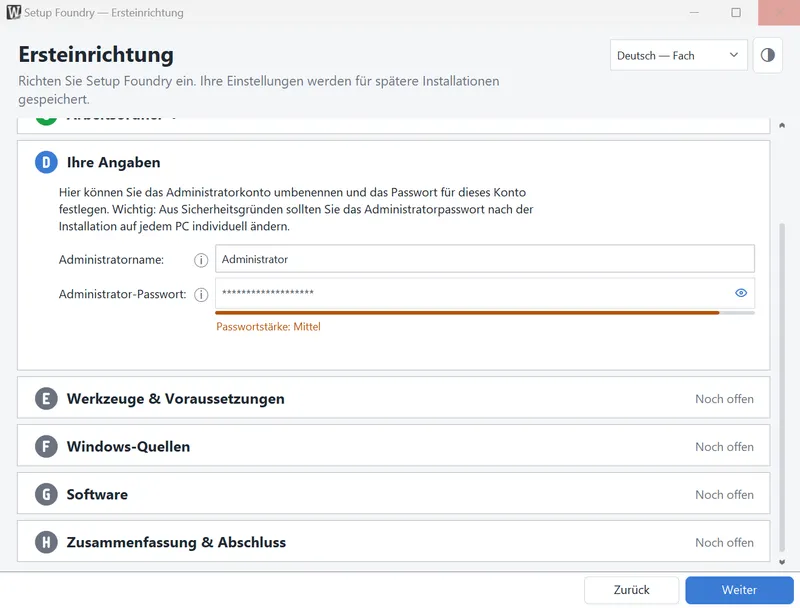Click the scrollbar down arrow
Image resolution: width=800 pixels, height=608 pixels.
[x=782, y=562]
